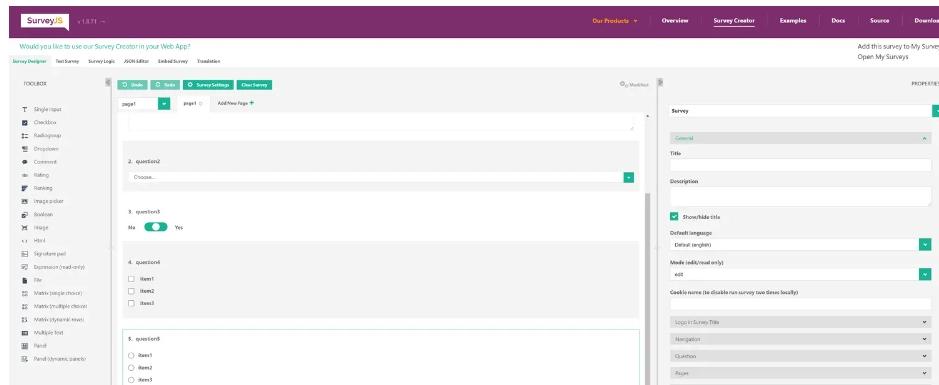Go to Overview in top navigation

point(675,21)
